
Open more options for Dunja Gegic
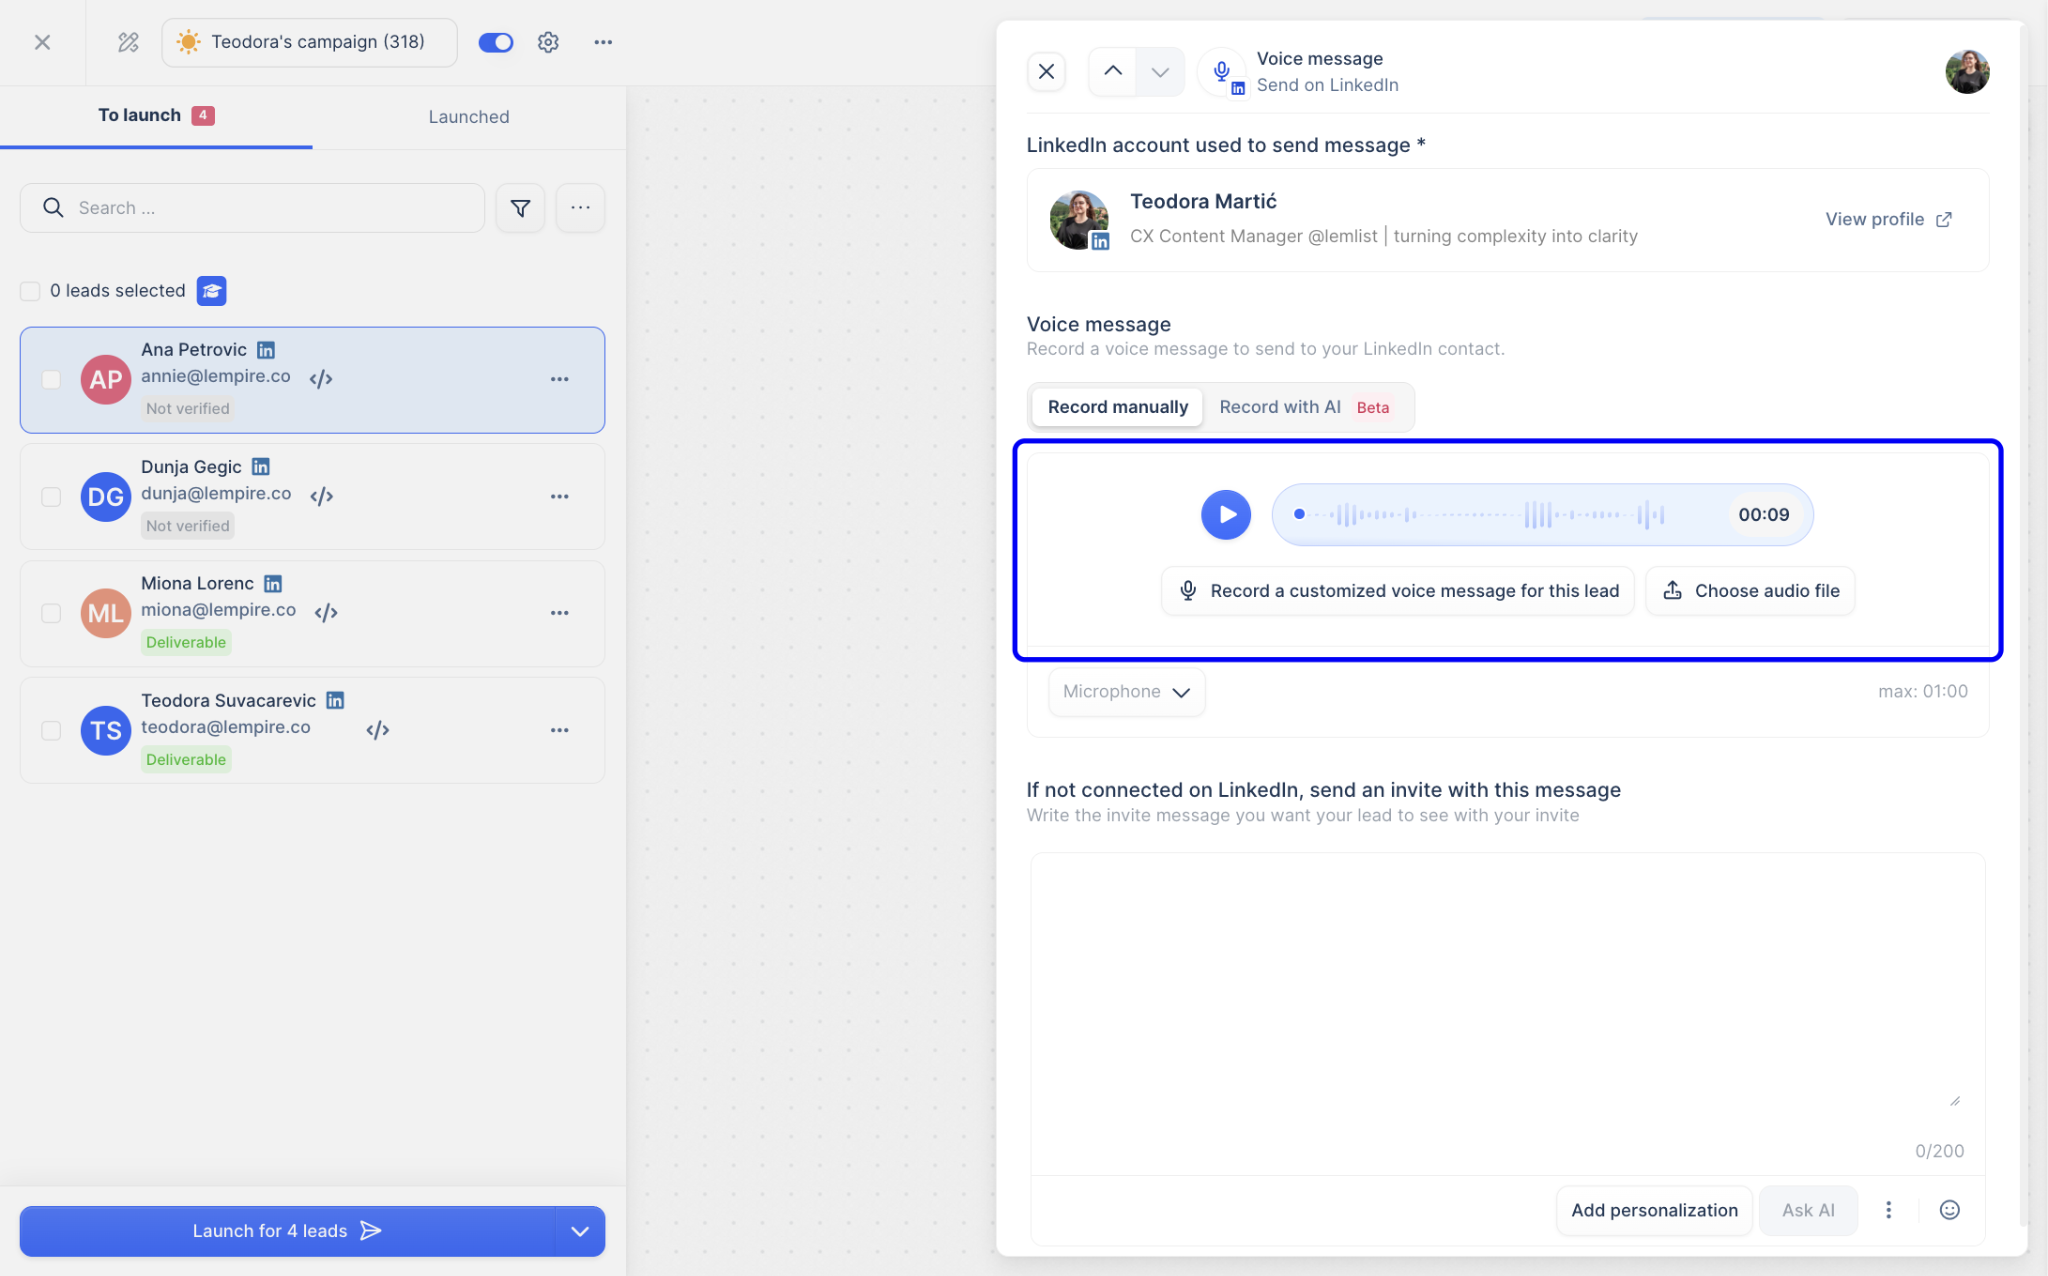click(x=560, y=497)
